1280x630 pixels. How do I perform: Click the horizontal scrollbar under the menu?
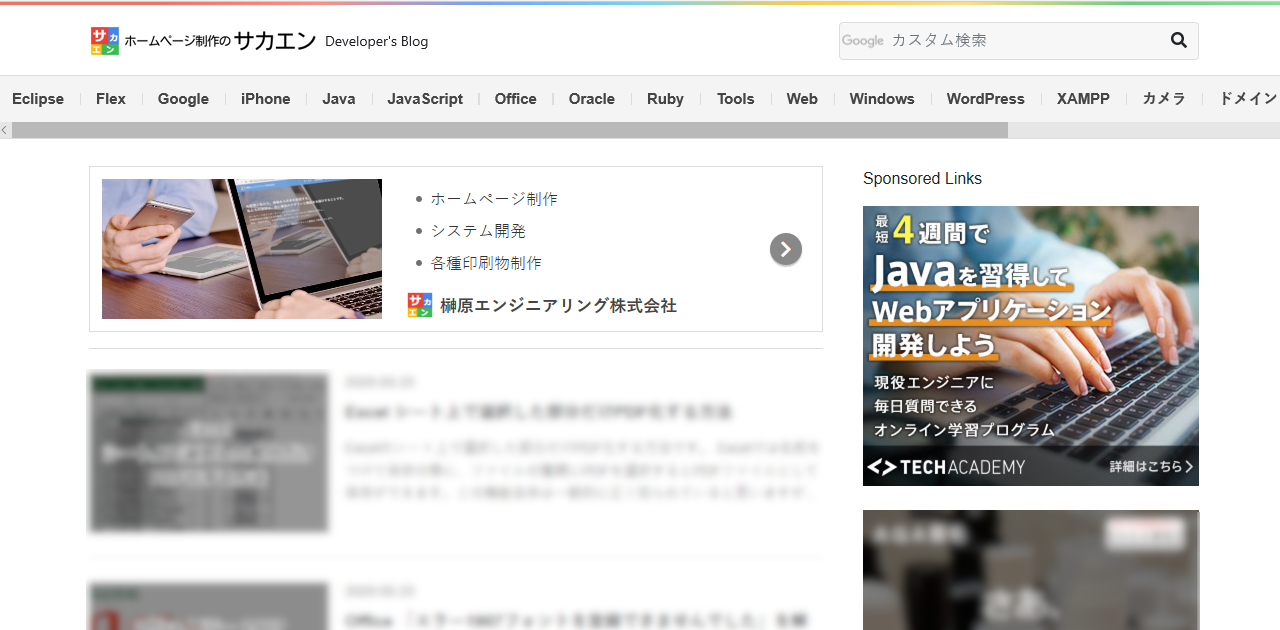click(x=510, y=130)
